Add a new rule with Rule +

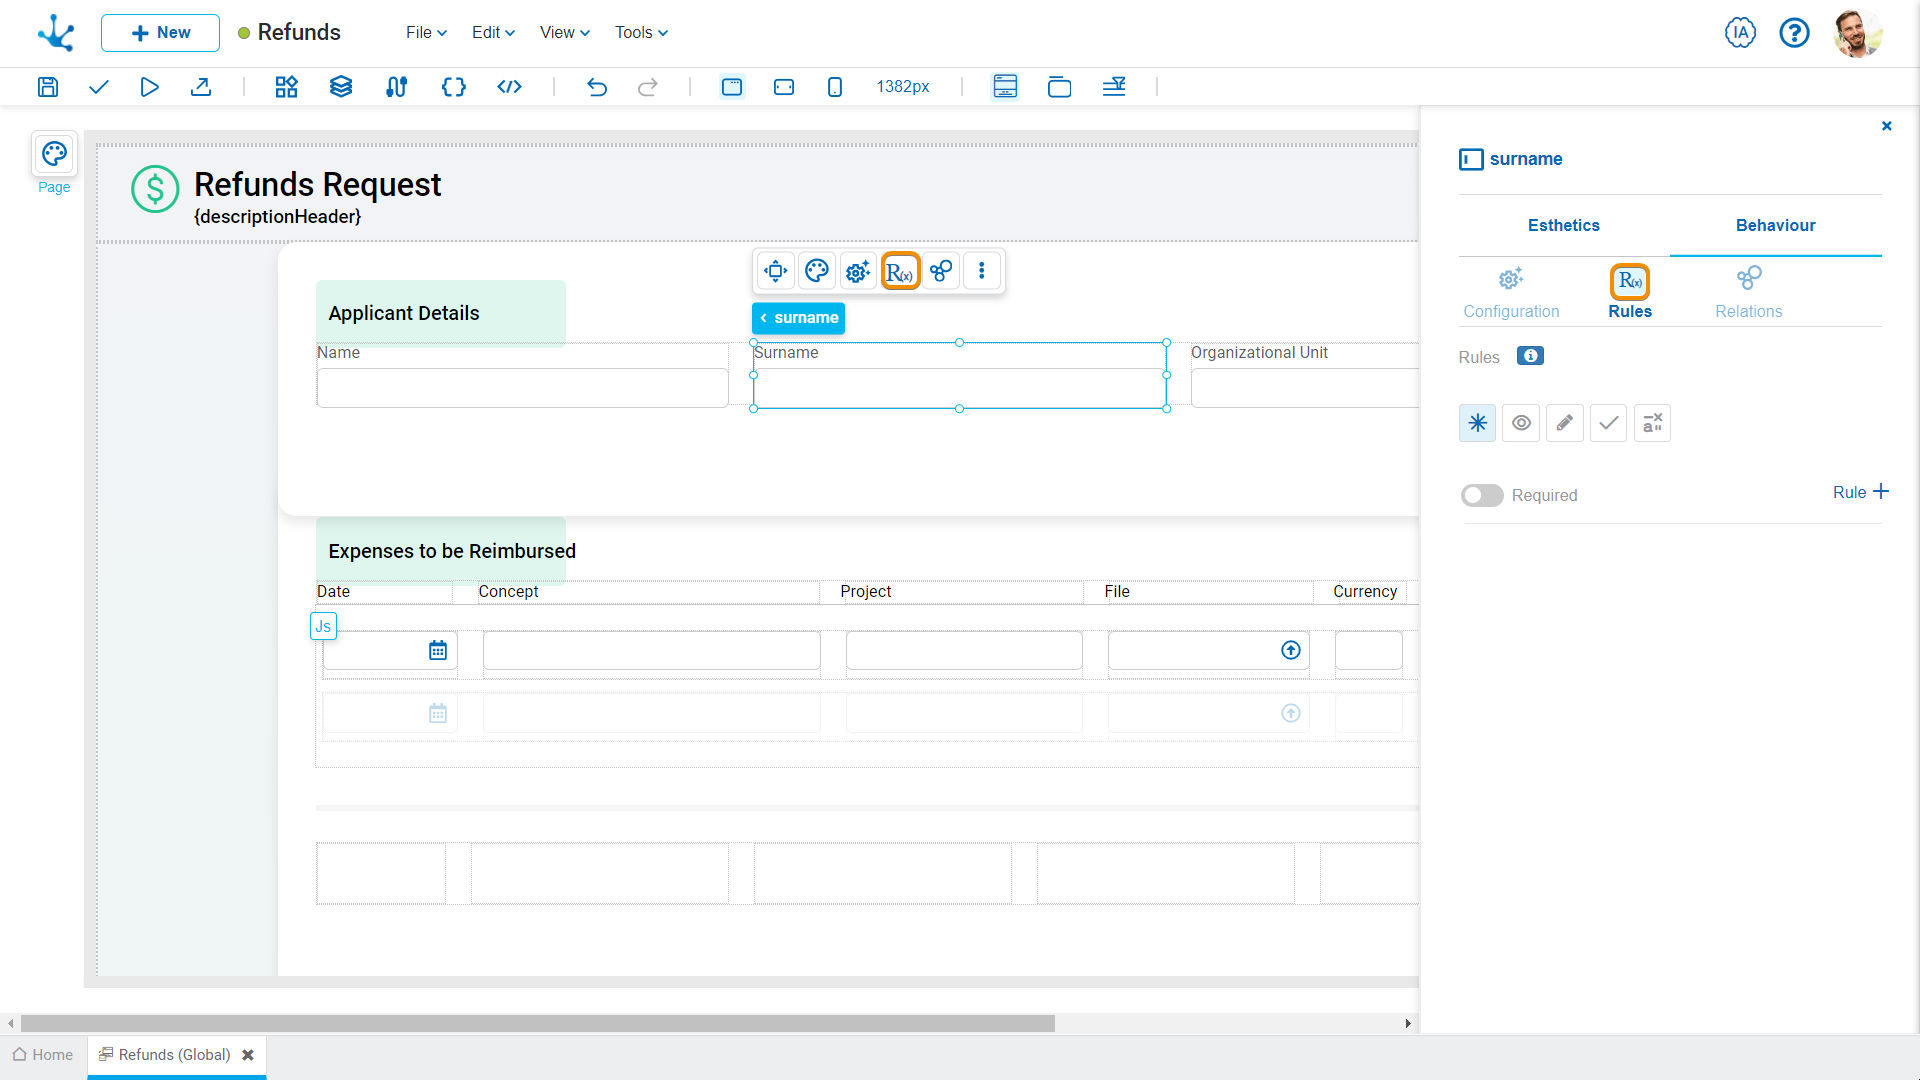click(x=1860, y=492)
